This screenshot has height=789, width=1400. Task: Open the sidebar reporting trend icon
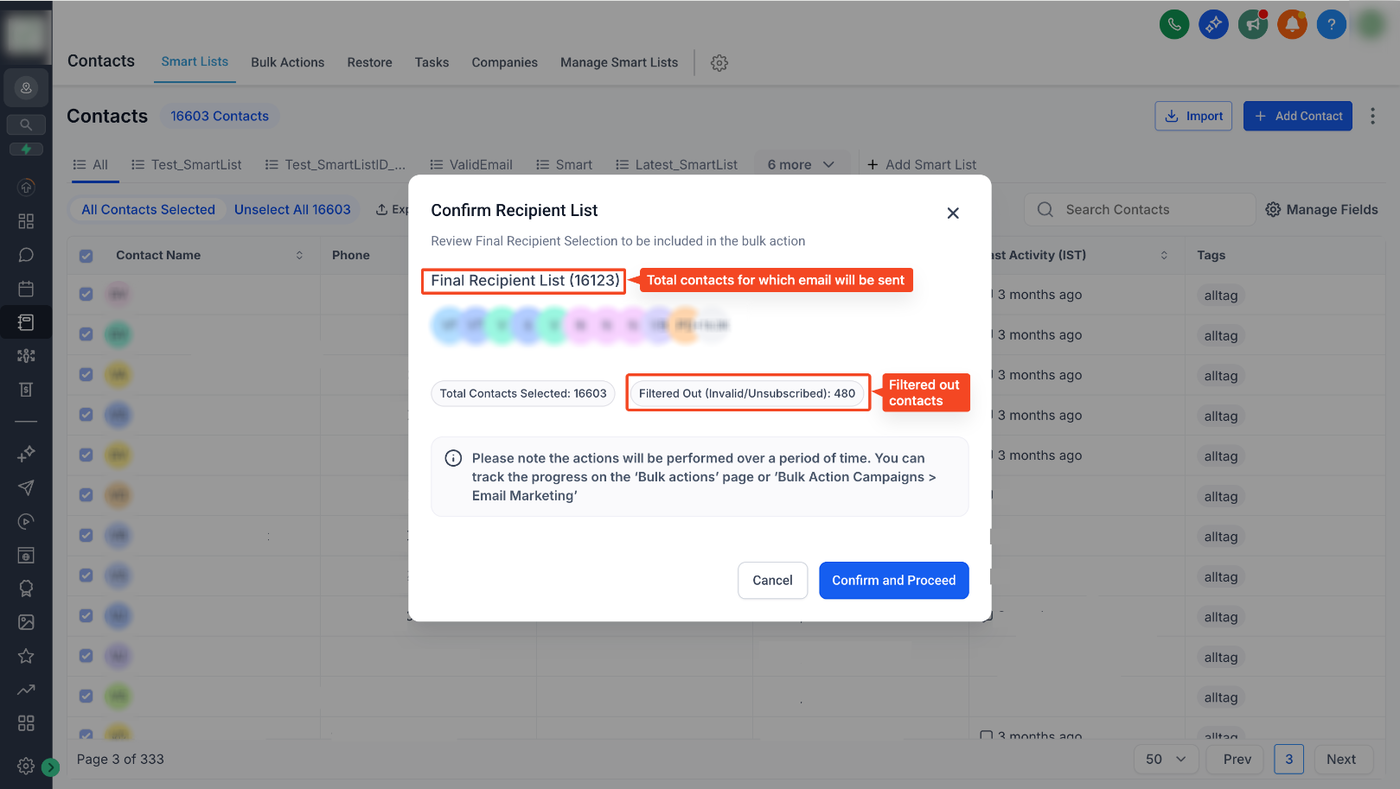[x=26, y=689]
